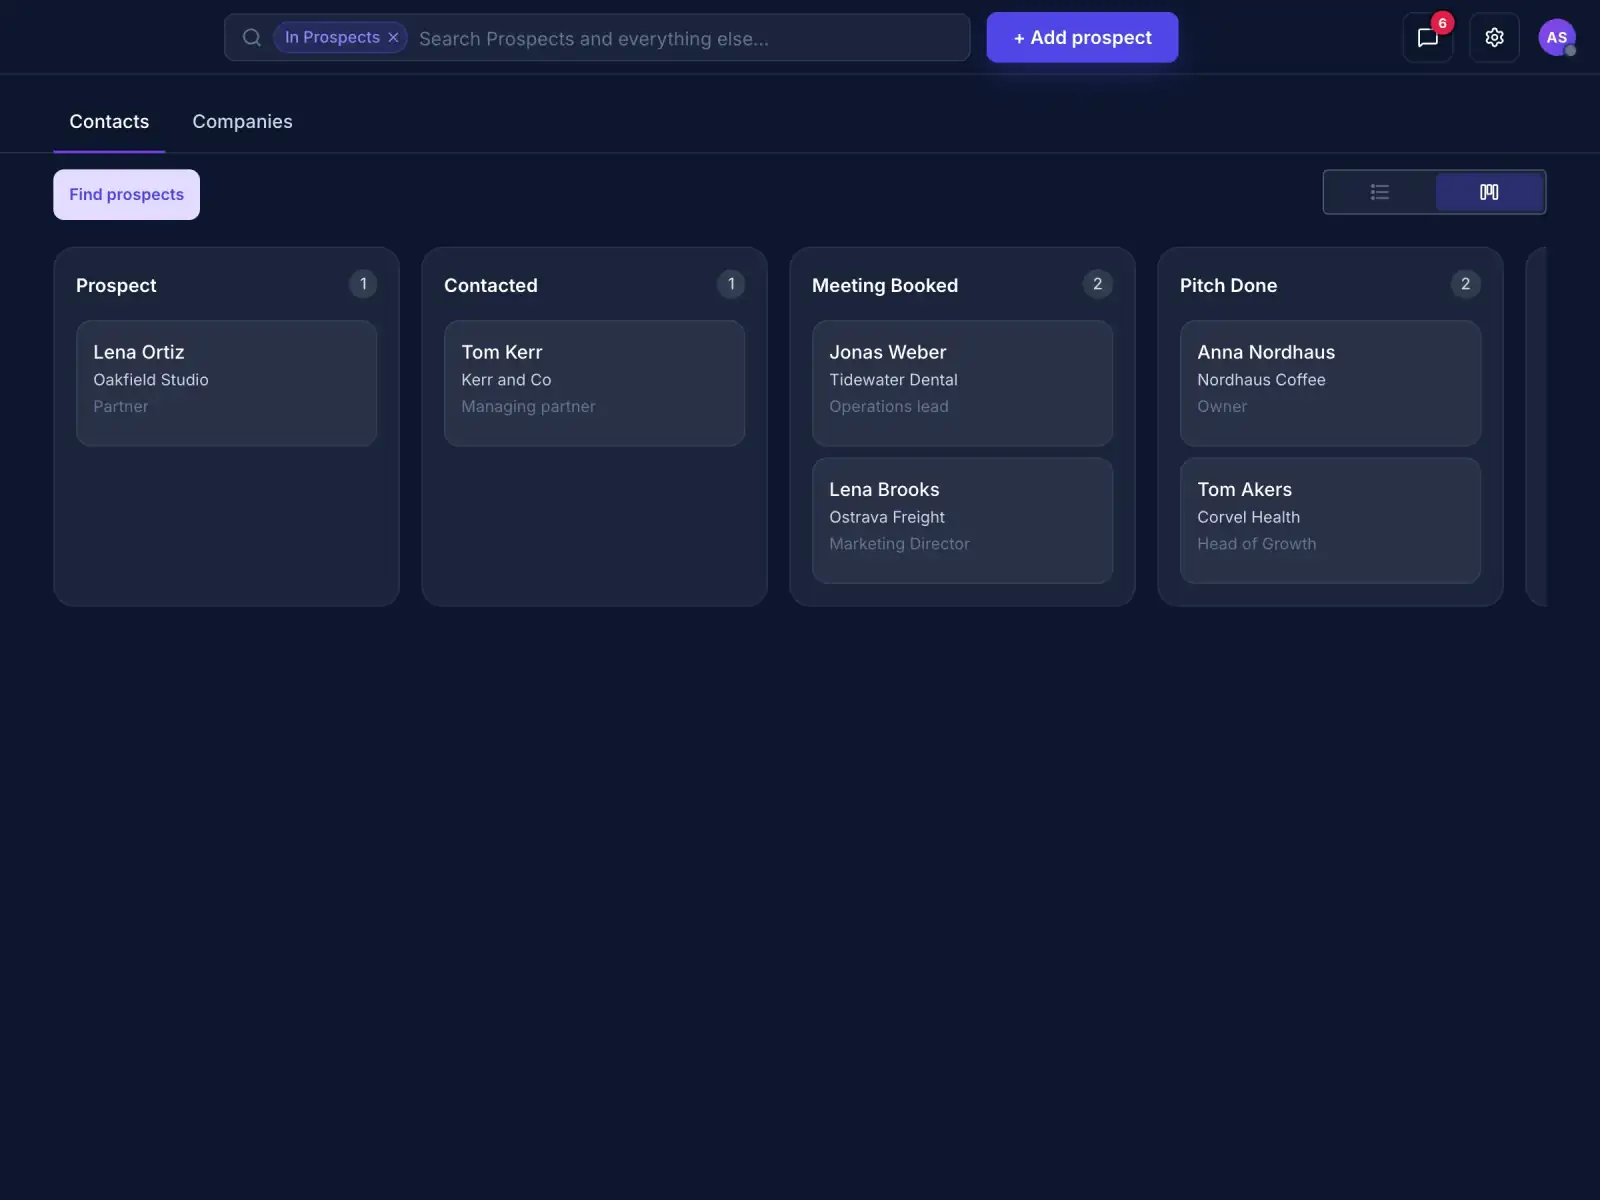Screen dimensions: 1600x1200
Task: Click the Operations lead role text
Action: (x=889, y=407)
